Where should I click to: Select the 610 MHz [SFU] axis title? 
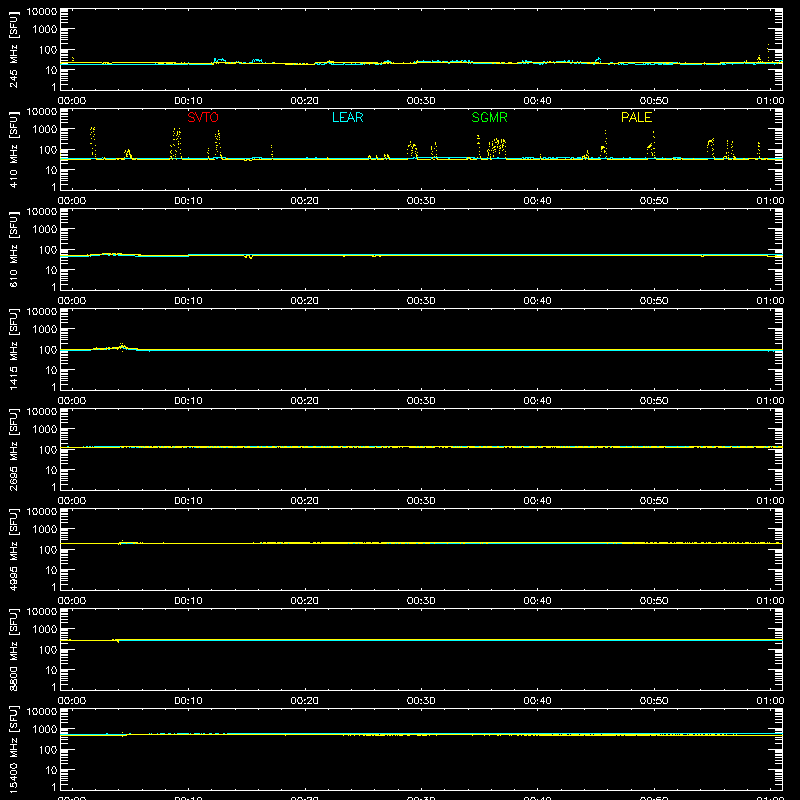[x=13, y=249]
